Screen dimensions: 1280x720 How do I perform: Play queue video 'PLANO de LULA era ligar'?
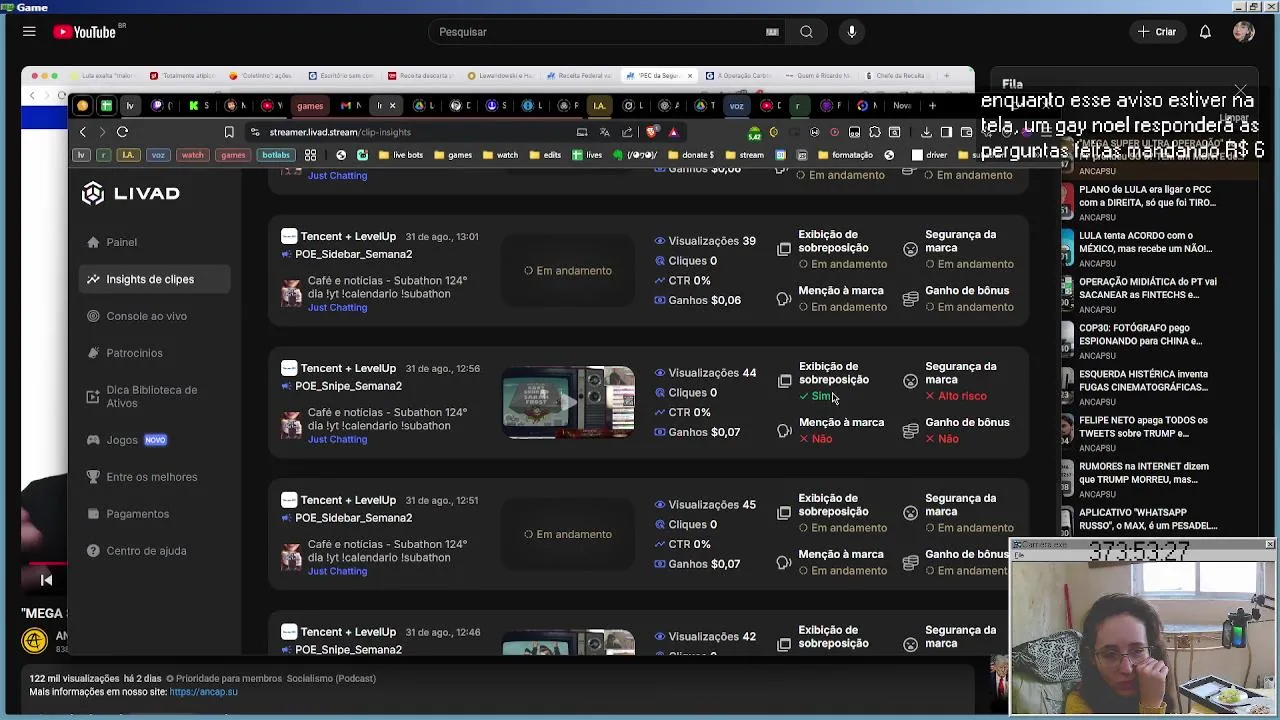[1147, 196]
